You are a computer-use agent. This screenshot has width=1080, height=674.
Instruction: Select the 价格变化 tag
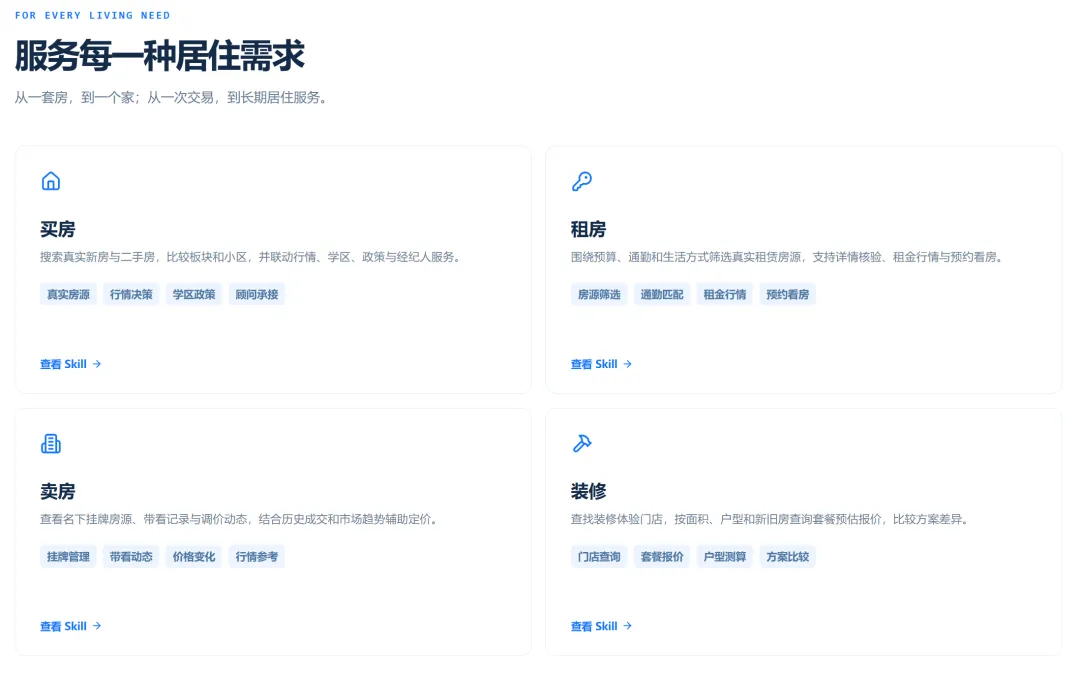[x=194, y=557]
